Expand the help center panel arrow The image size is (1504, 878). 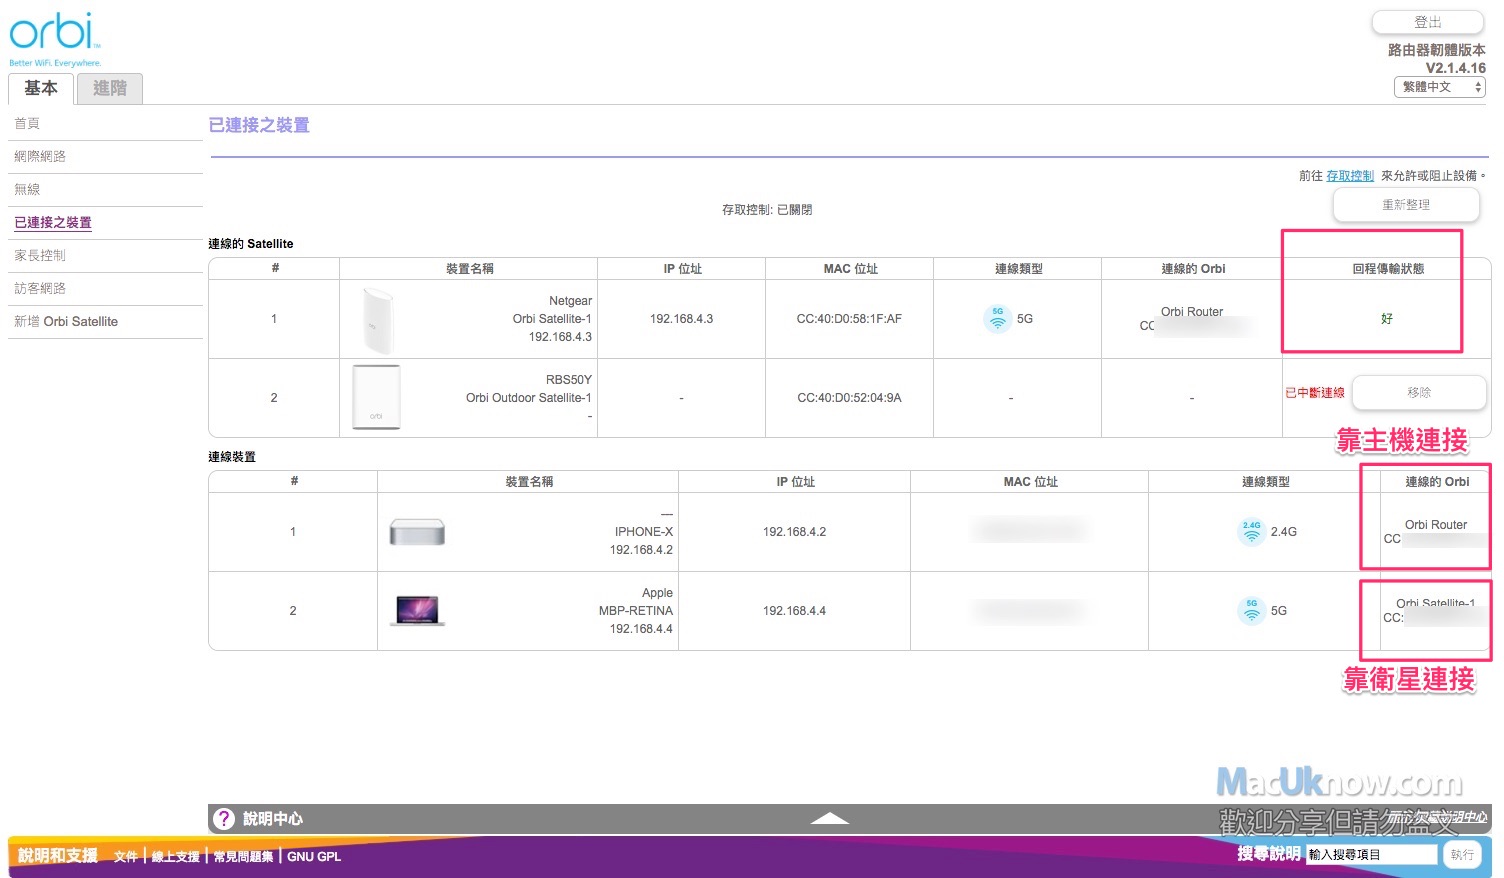pyautogui.click(x=829, y=819)
